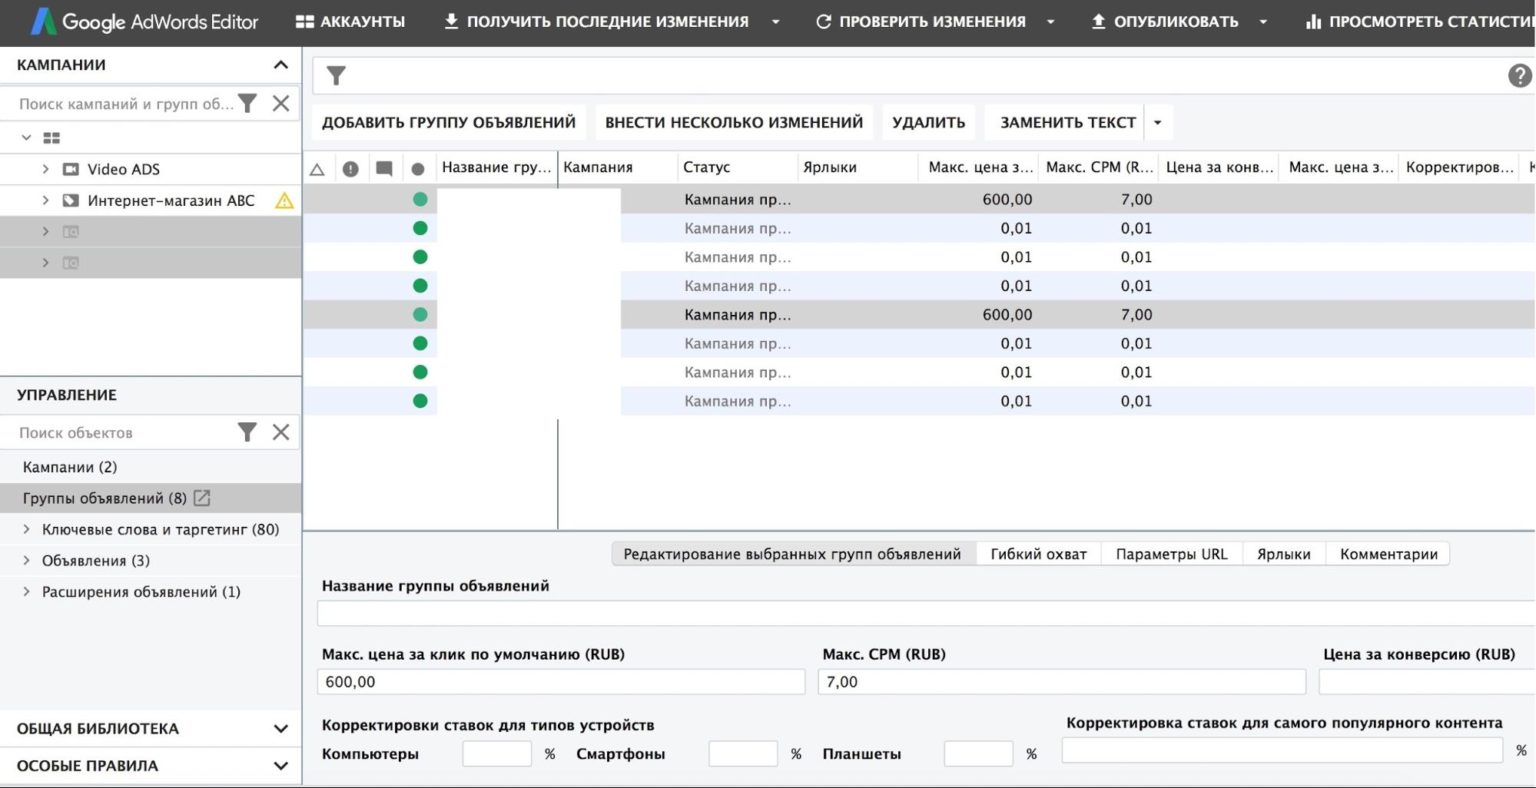Click the filter funnel above the ad groups table
The image size is (1536, 788).
click(335, 75)
